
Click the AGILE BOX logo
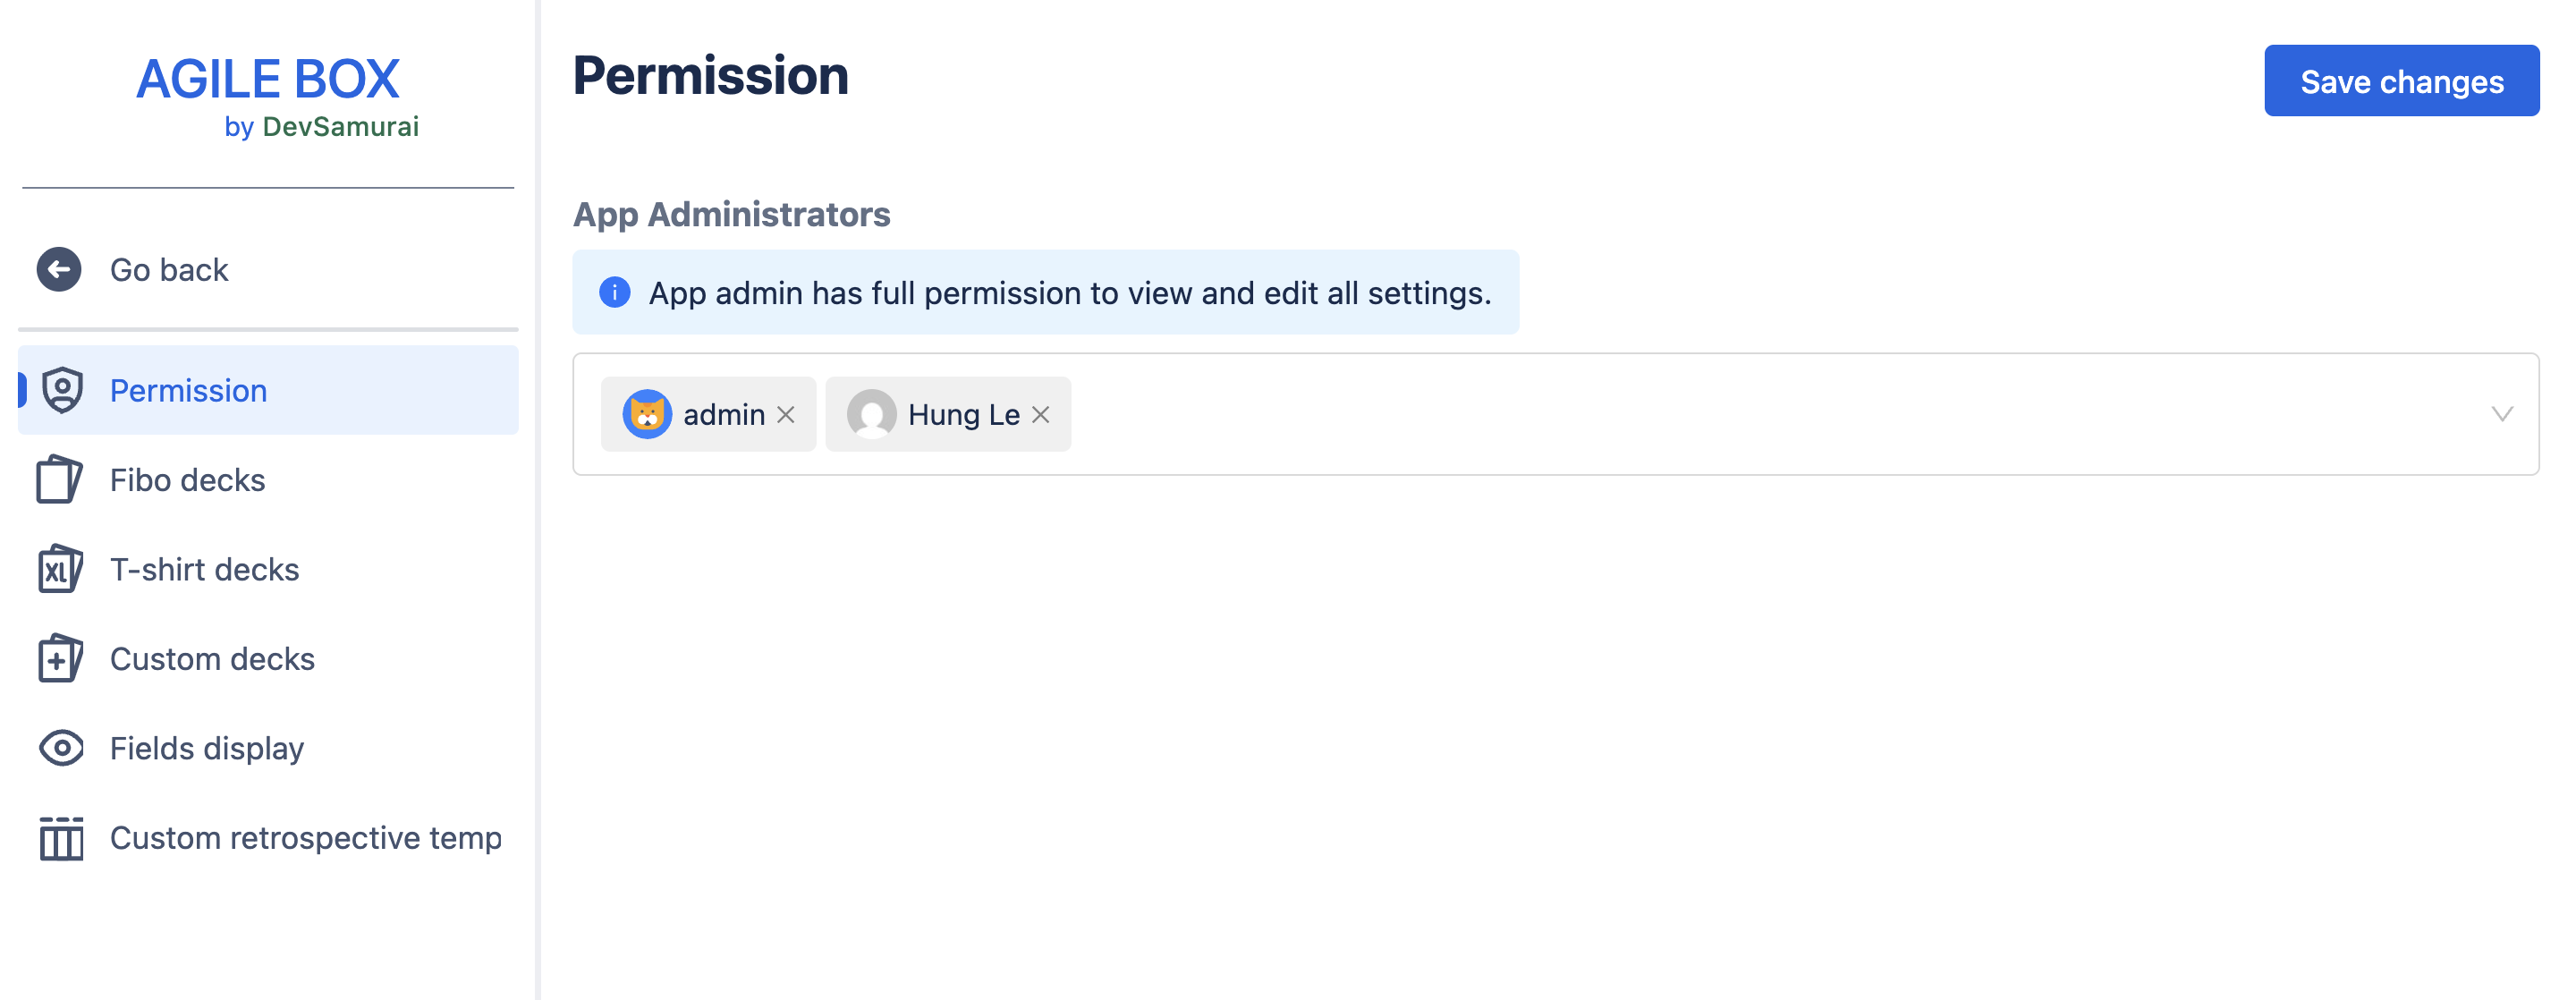point(268,80)
